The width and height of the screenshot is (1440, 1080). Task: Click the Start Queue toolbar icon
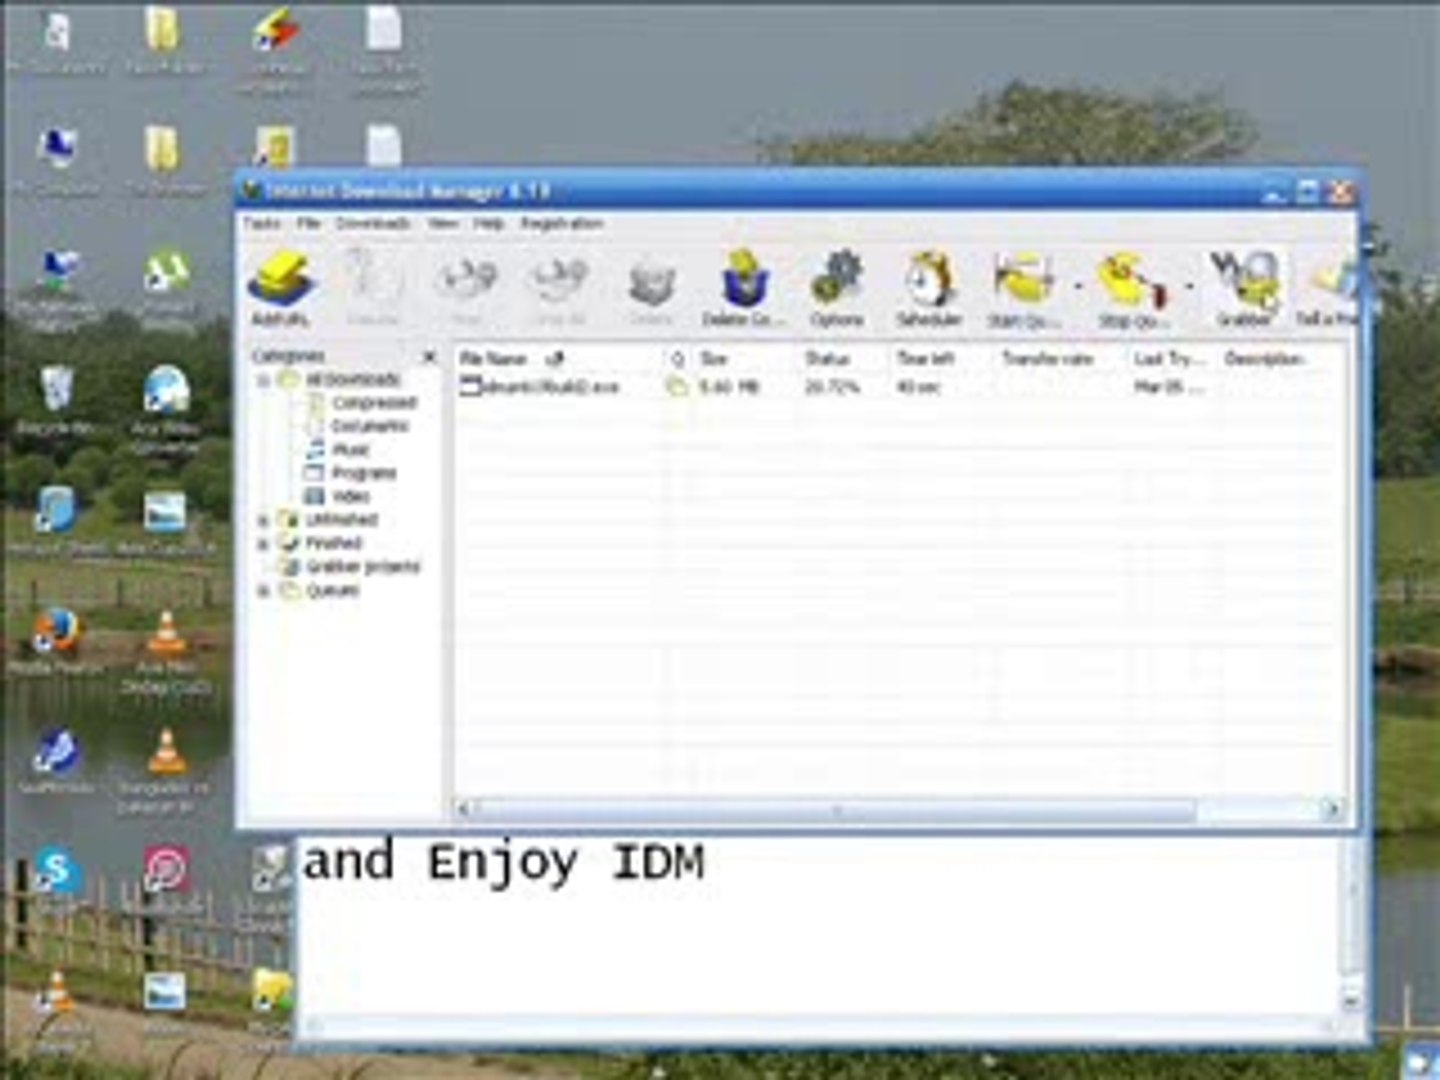(x=1023, y=289)
